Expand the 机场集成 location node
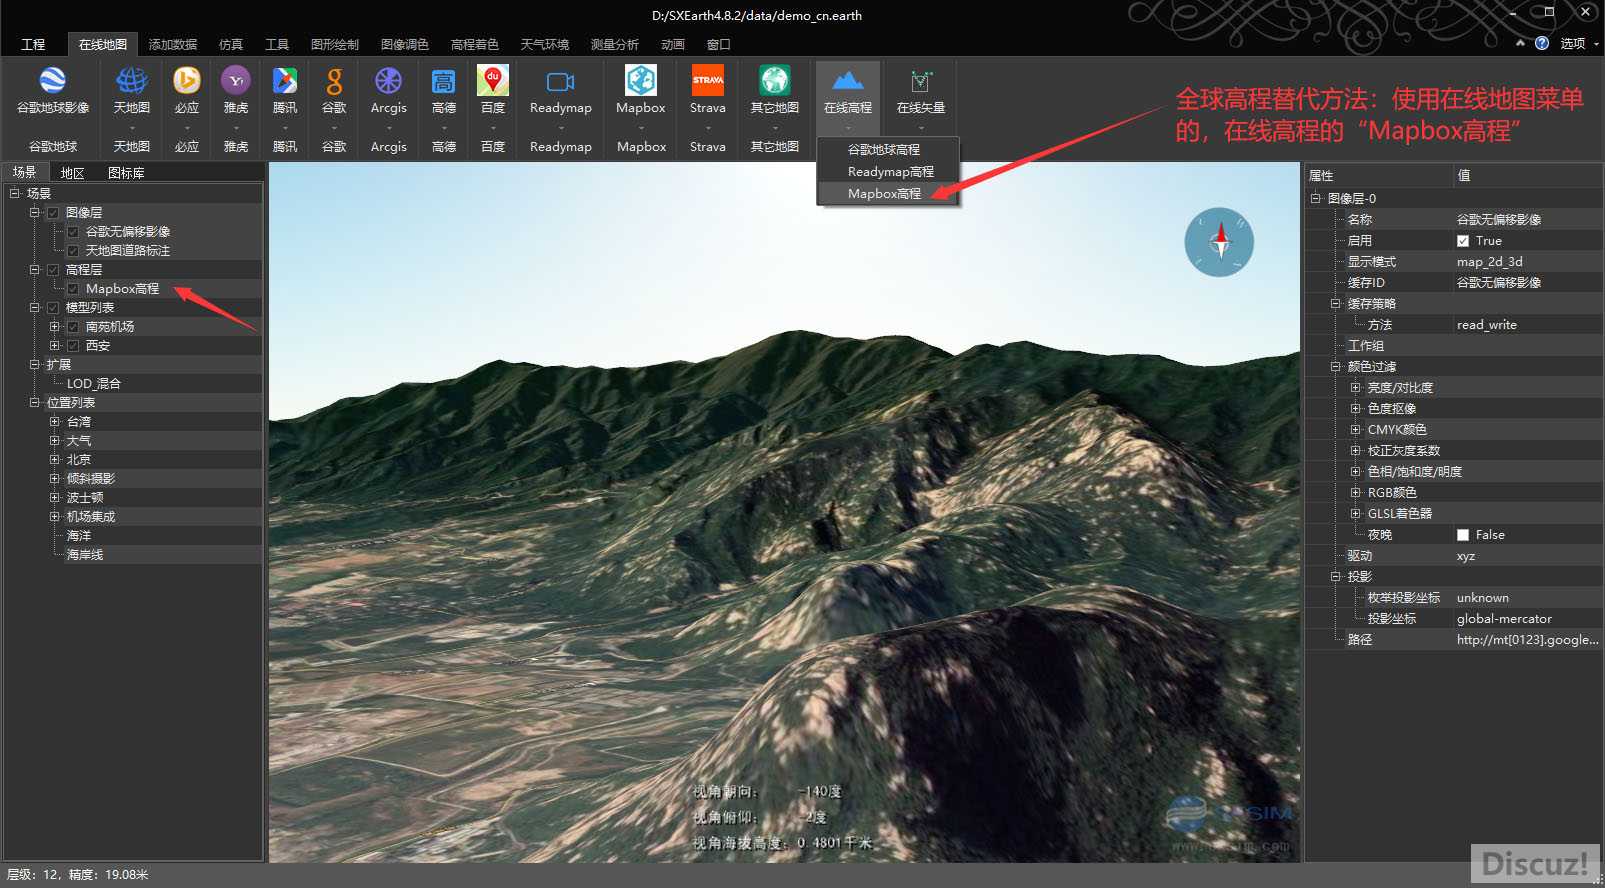1605x888 pixels. click(x=55, y=517)
